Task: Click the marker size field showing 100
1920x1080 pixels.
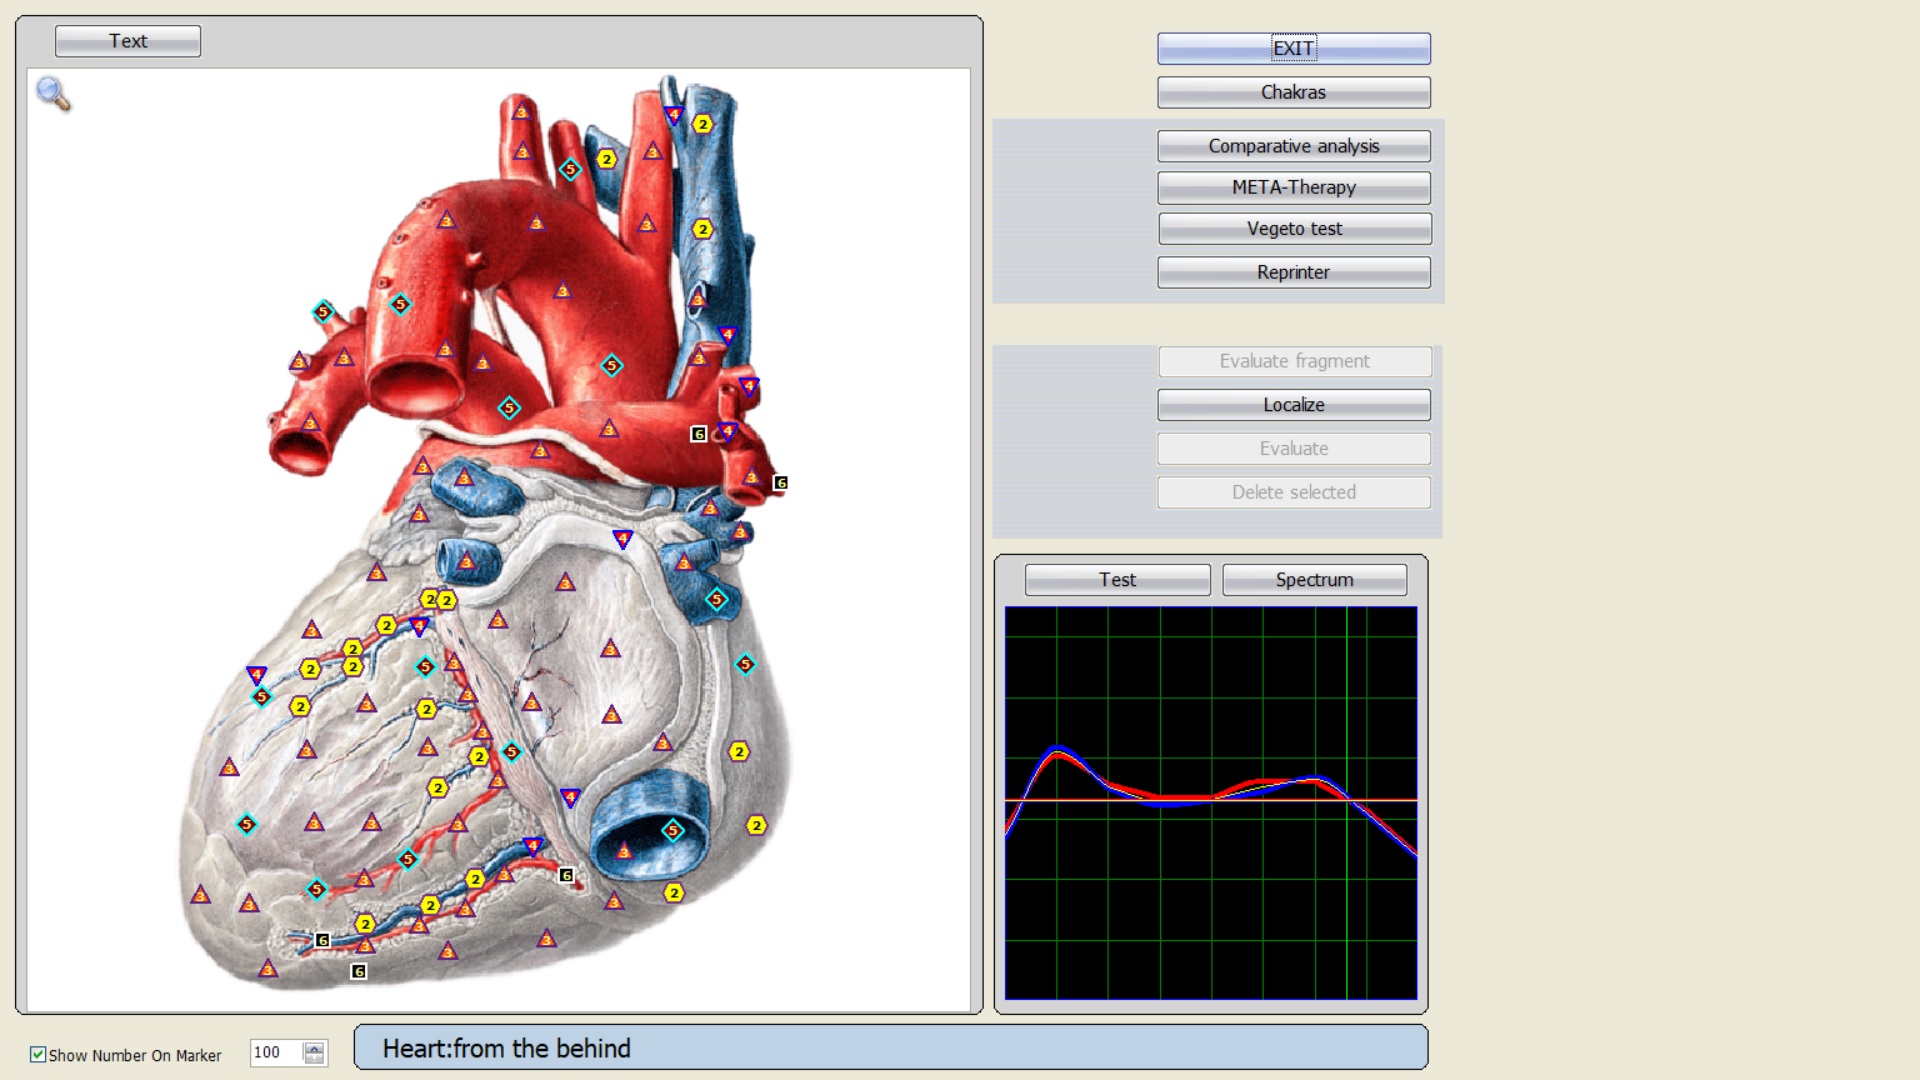Action: (x=275, y=1052)
